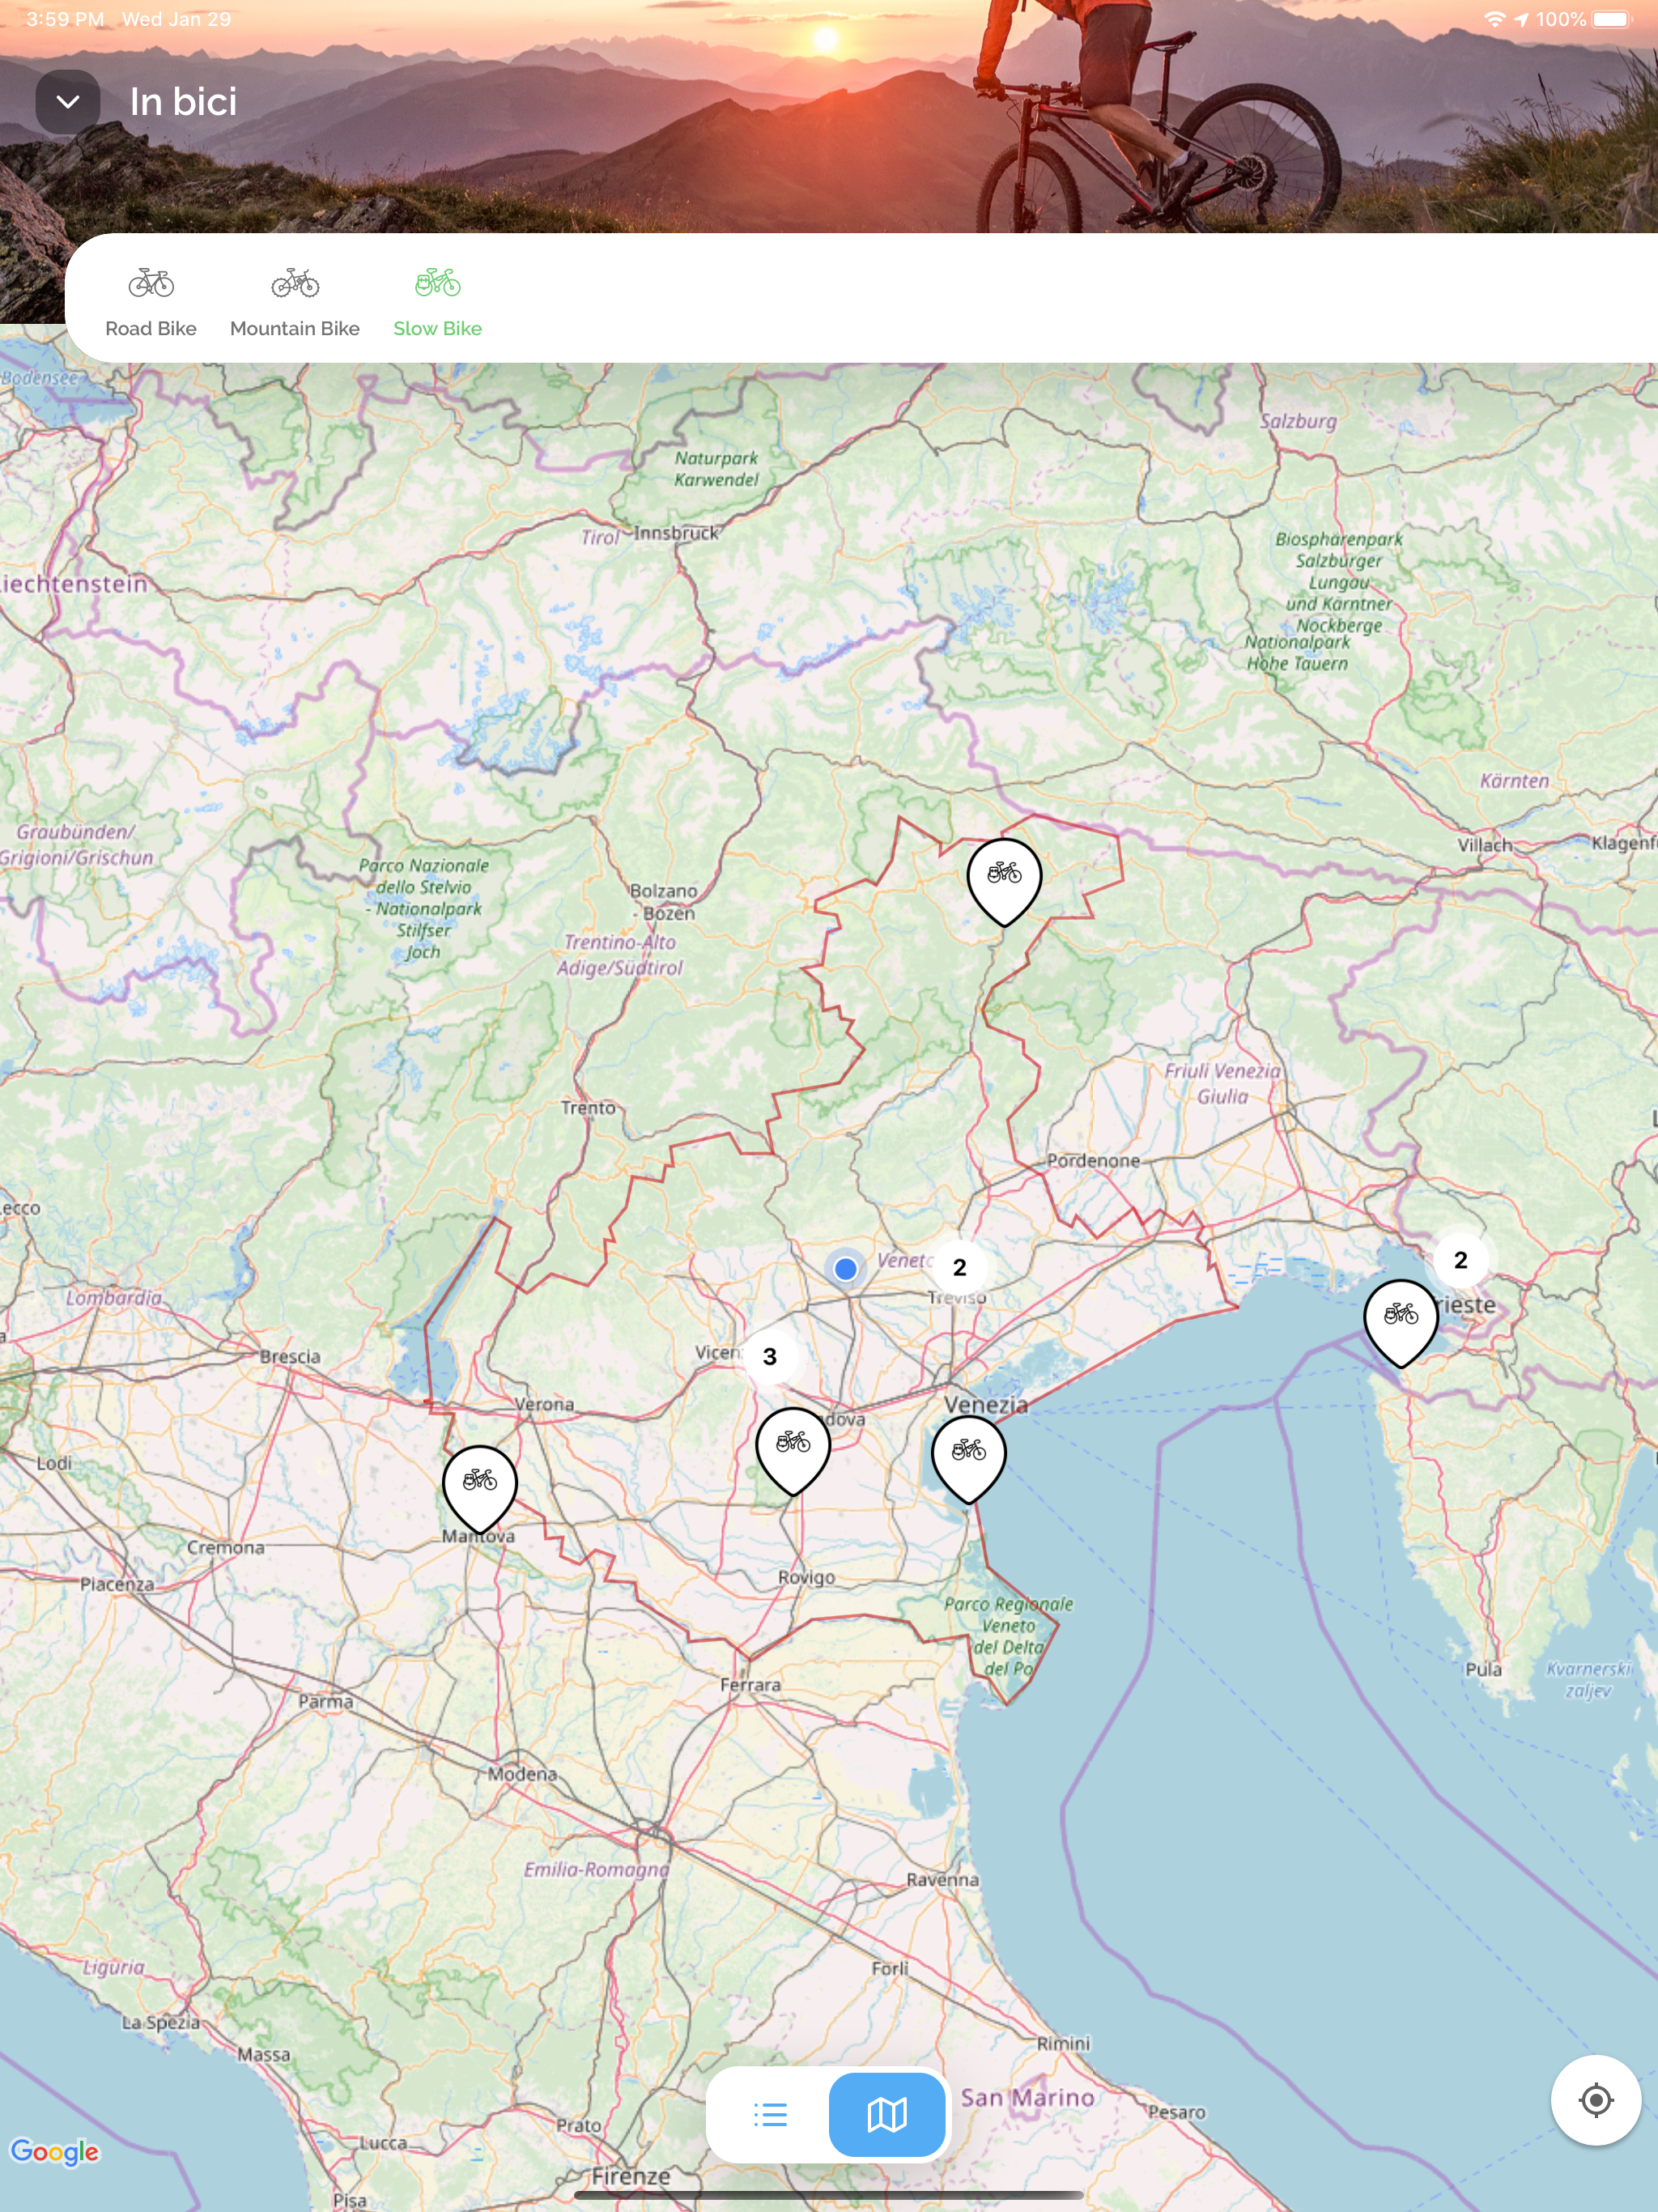1658x2212 pixels.
Task: Click the Google logo on map
Action: tap(54, 2151)
